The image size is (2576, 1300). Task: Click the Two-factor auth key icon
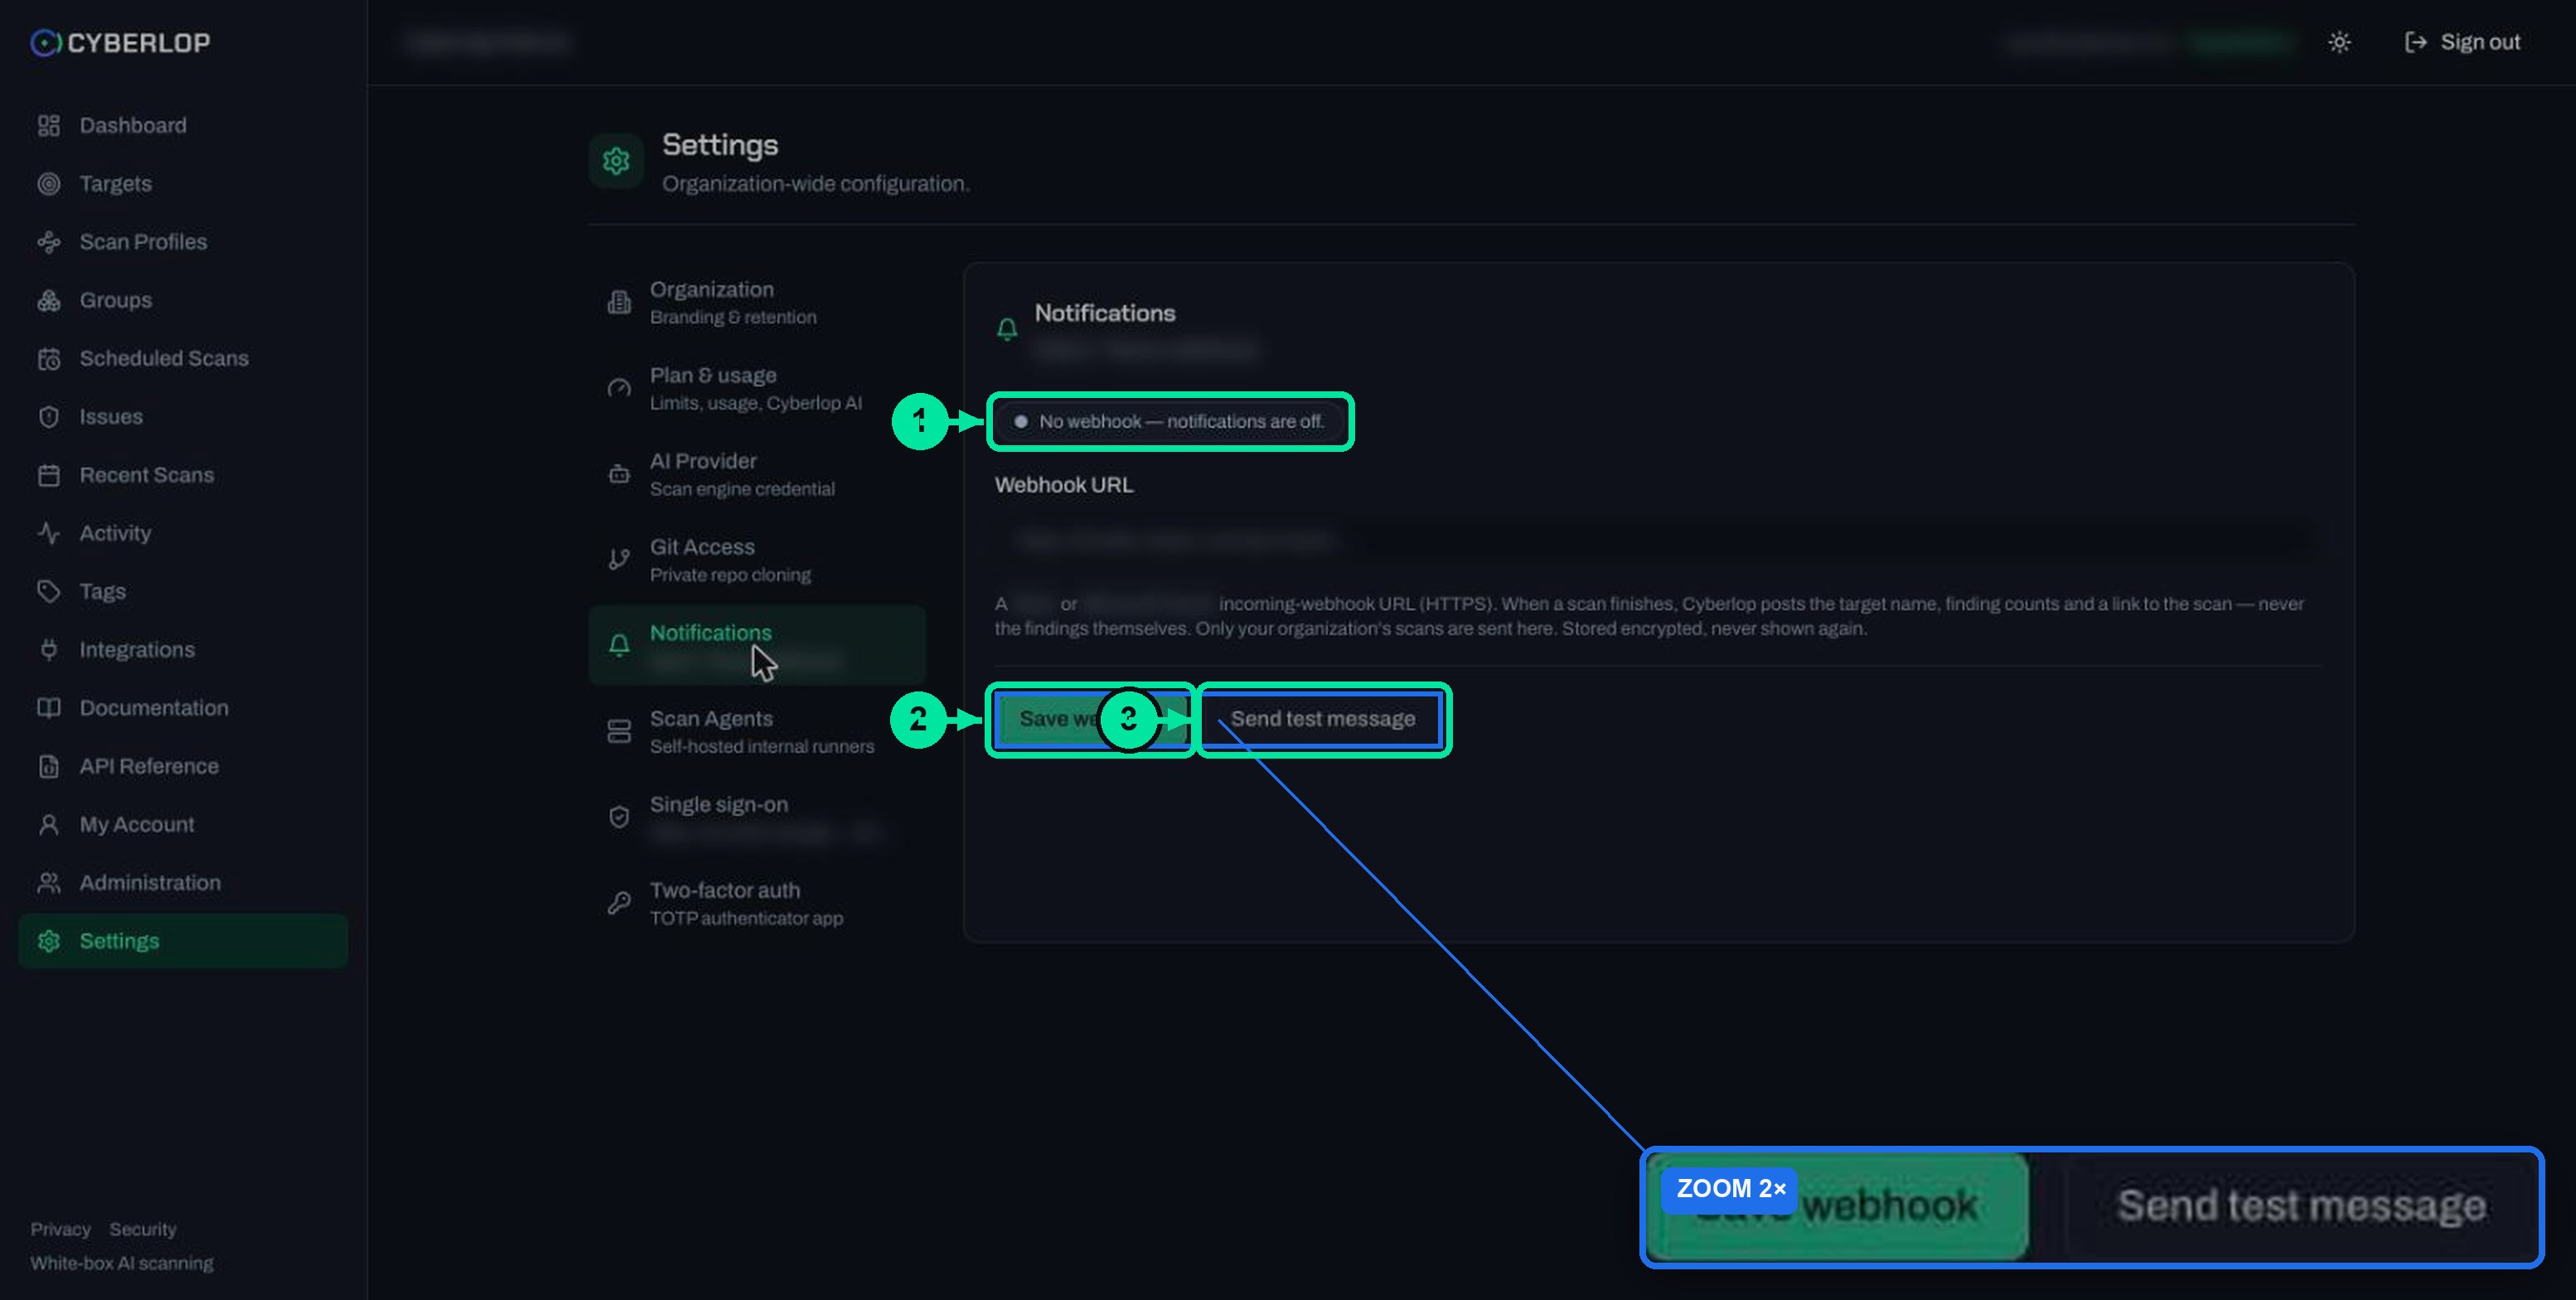[619, 903]
